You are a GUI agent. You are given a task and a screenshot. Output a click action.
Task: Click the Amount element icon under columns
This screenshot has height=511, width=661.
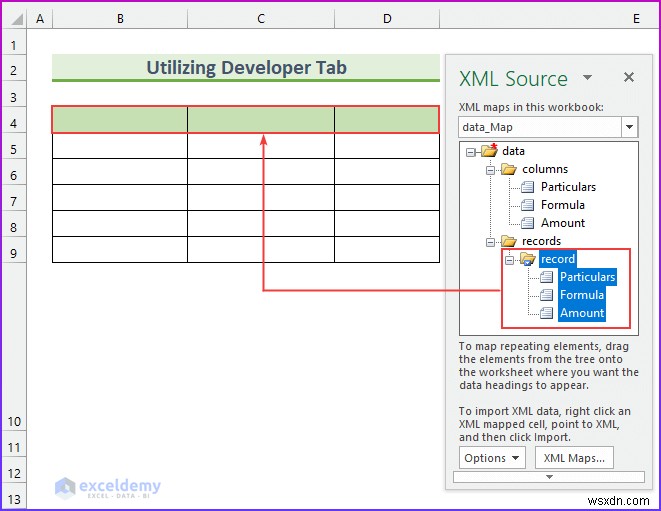[527, 223]
